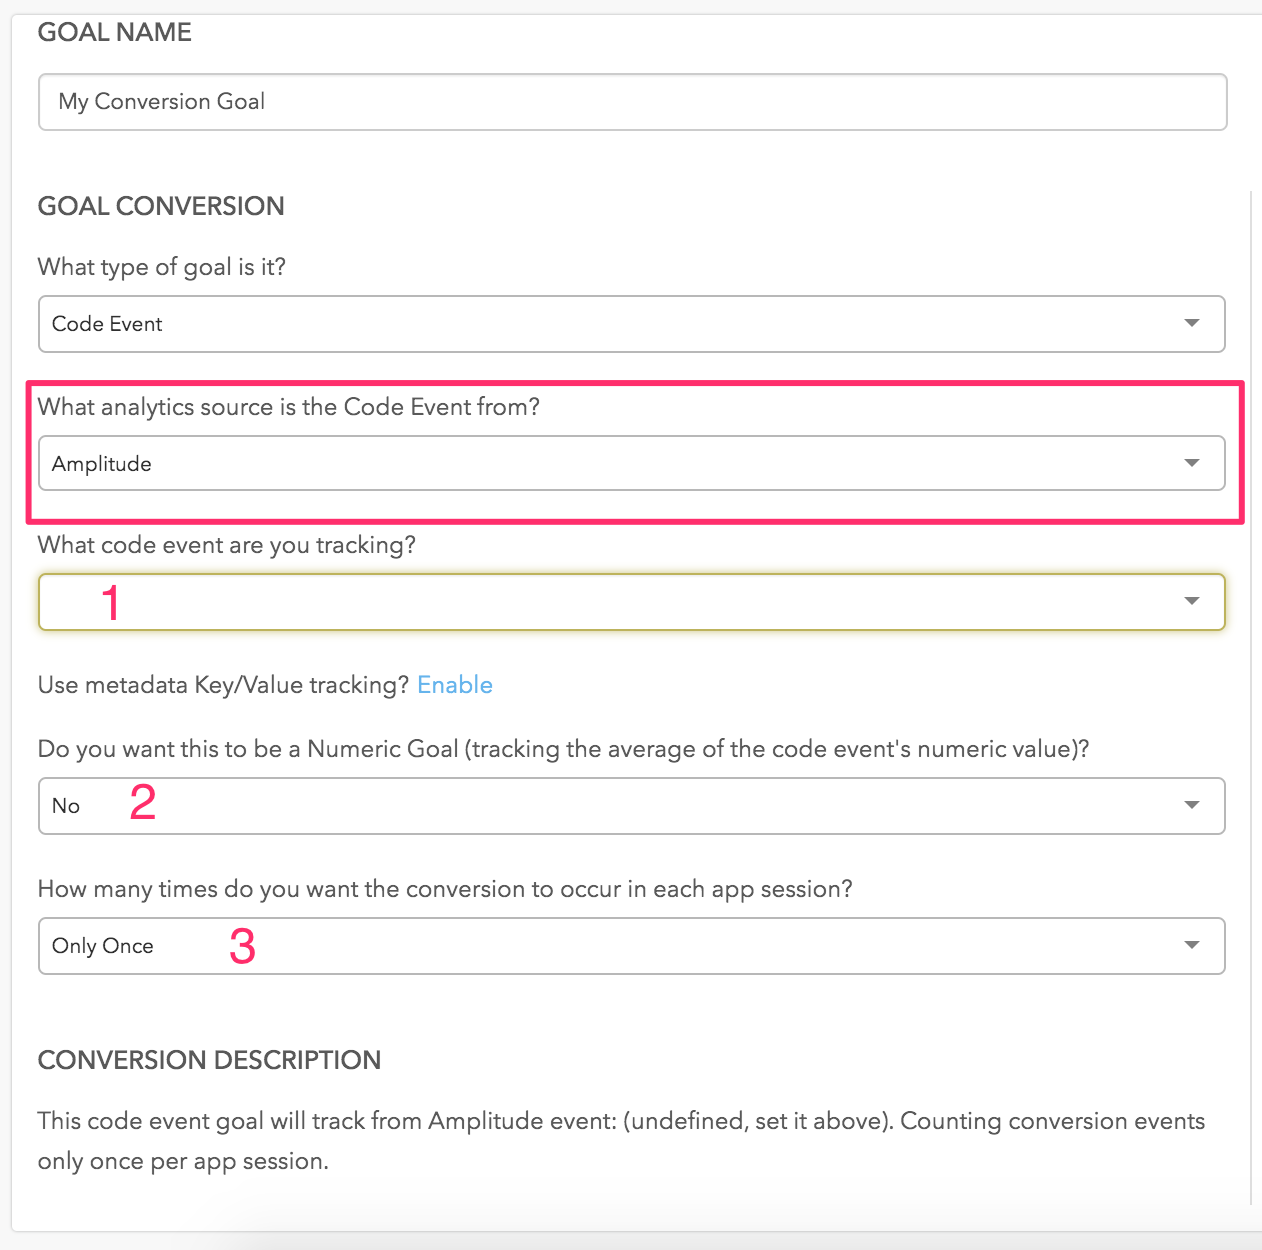Image resolution: width=1262 pixels, height=1250 pixels.
Task: Click the caret arrow beside Amplitude
Action: pyautogui.click(x=1191, y=463)
